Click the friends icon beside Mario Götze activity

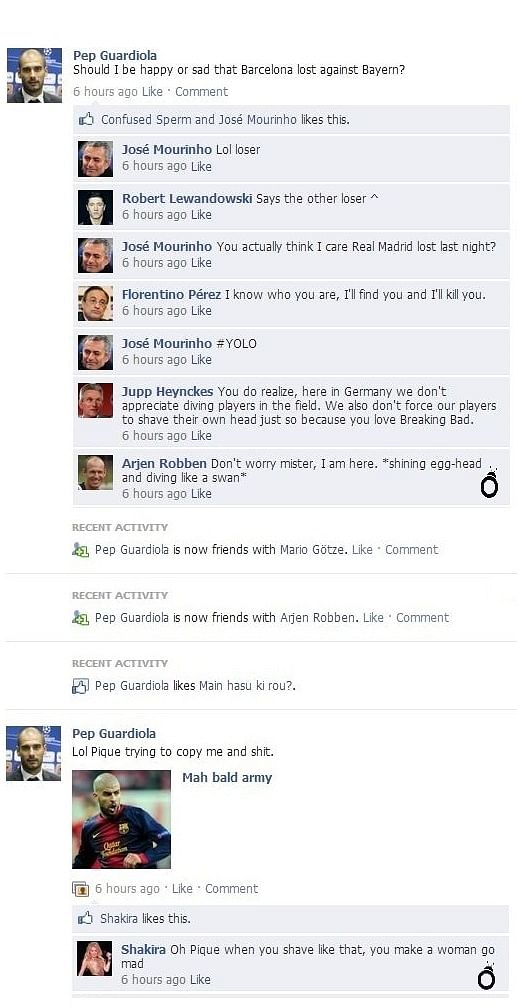[80, 550]
